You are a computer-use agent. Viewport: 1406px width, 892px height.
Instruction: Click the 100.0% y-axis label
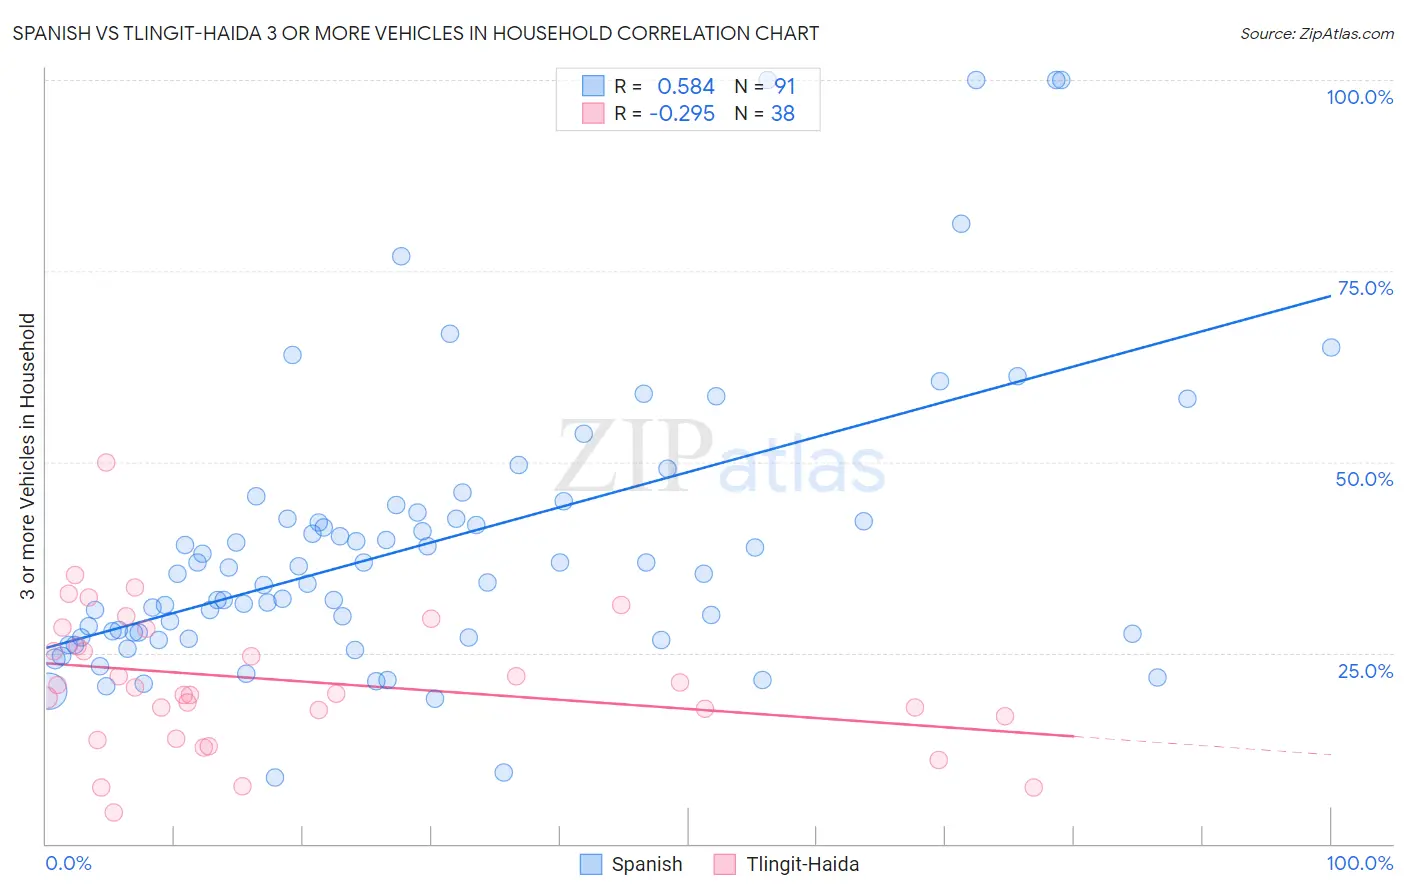(1359, 97)
